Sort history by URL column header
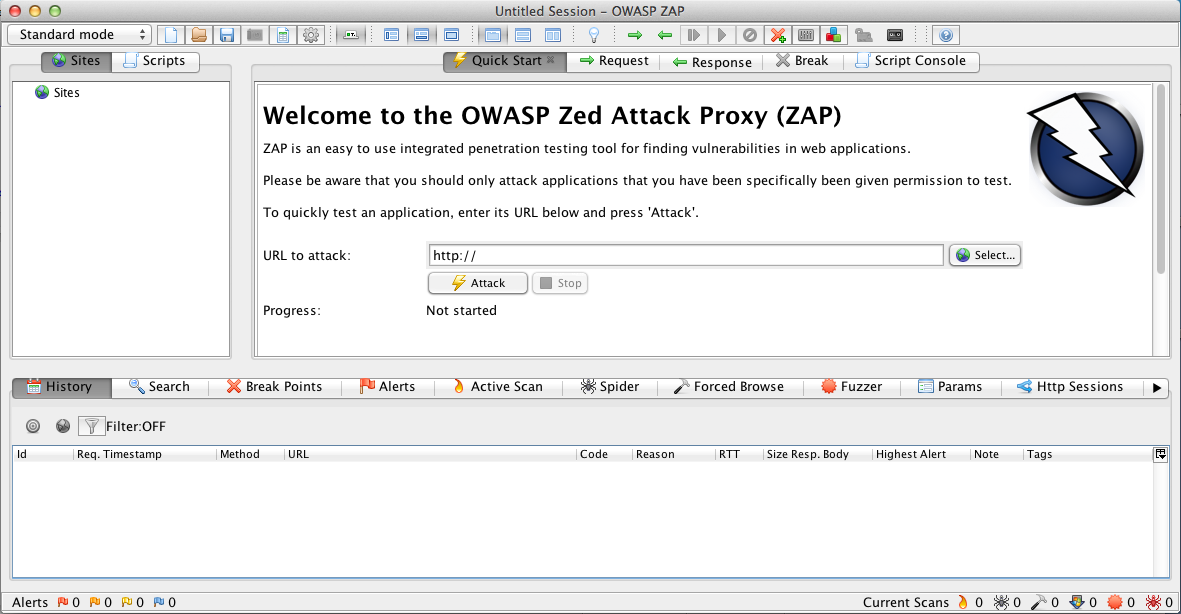This screenshot has height=614, width=1181. click(430, 454)
